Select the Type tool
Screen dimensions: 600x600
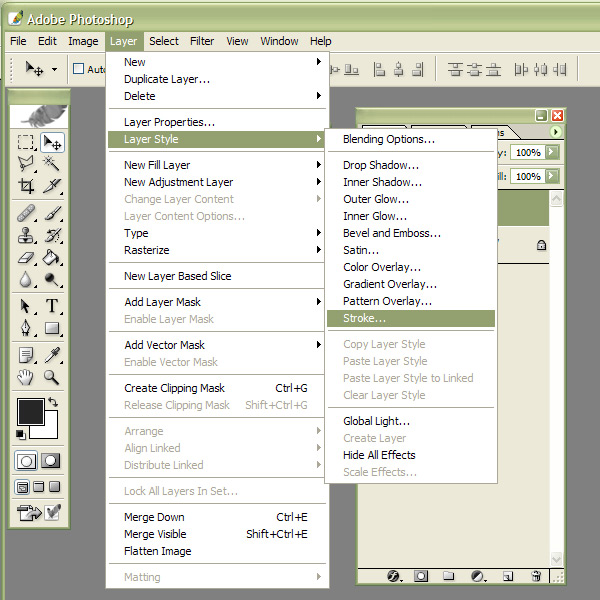52,306
